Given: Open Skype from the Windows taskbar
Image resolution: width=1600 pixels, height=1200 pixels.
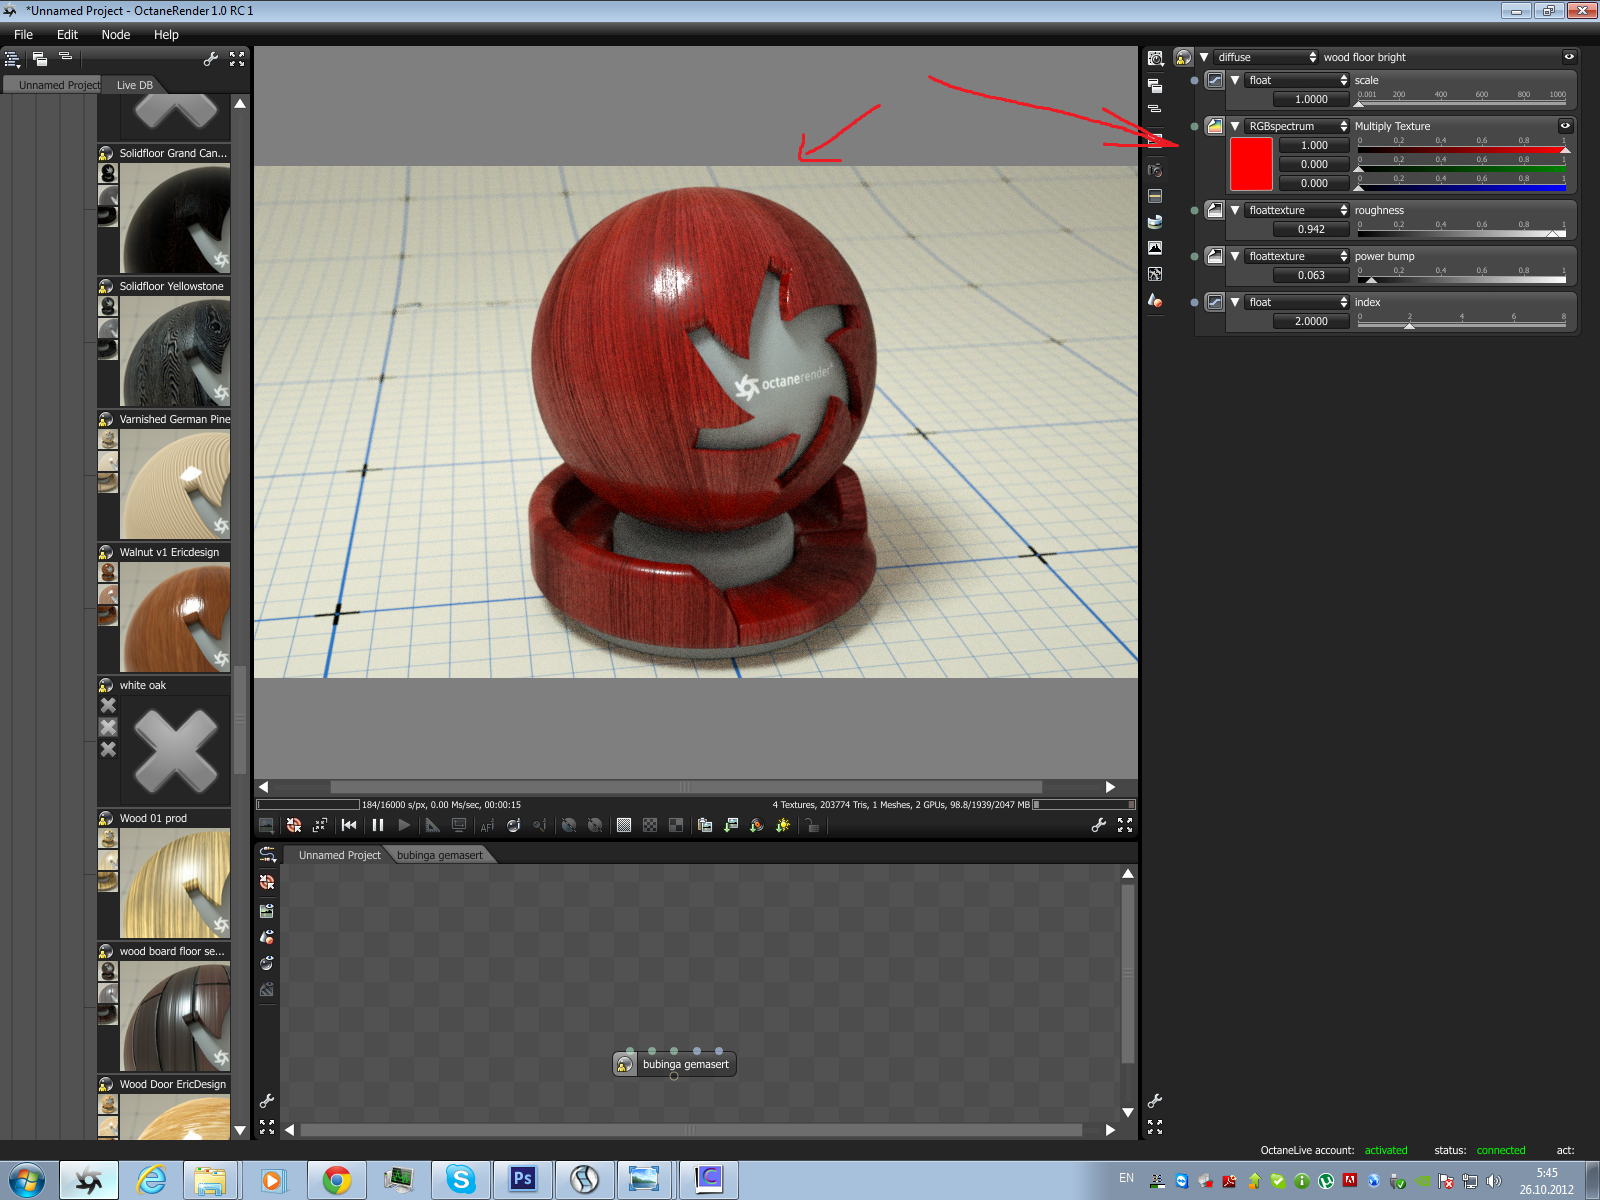Looking at the screenshot, I should [x=461, y=1180].
